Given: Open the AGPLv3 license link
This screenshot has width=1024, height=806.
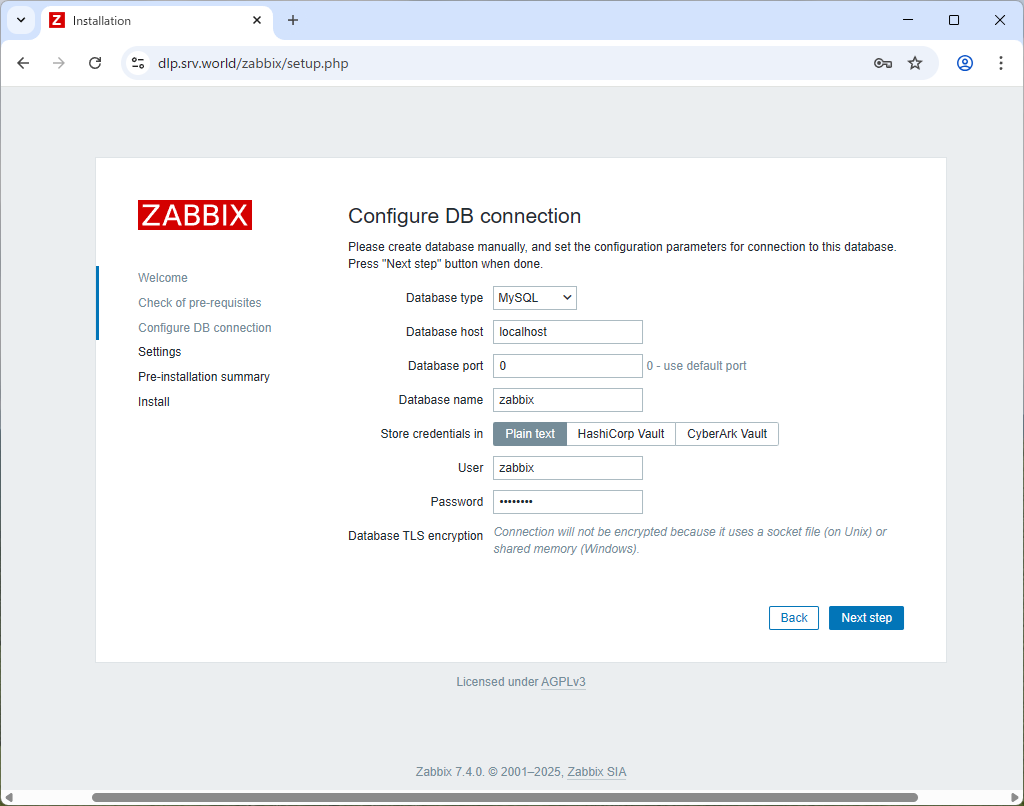Looking at the screenshot, I should [x=562, y=681].
